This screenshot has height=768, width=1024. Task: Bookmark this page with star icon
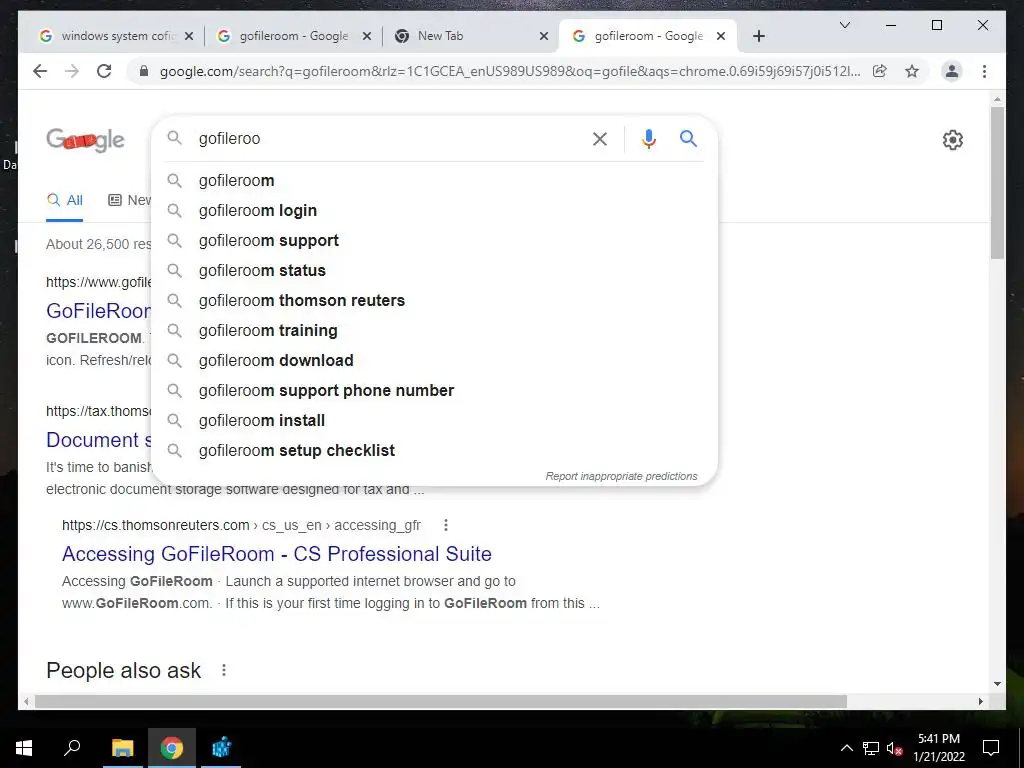pyautogui.click(x=912, y=71)
